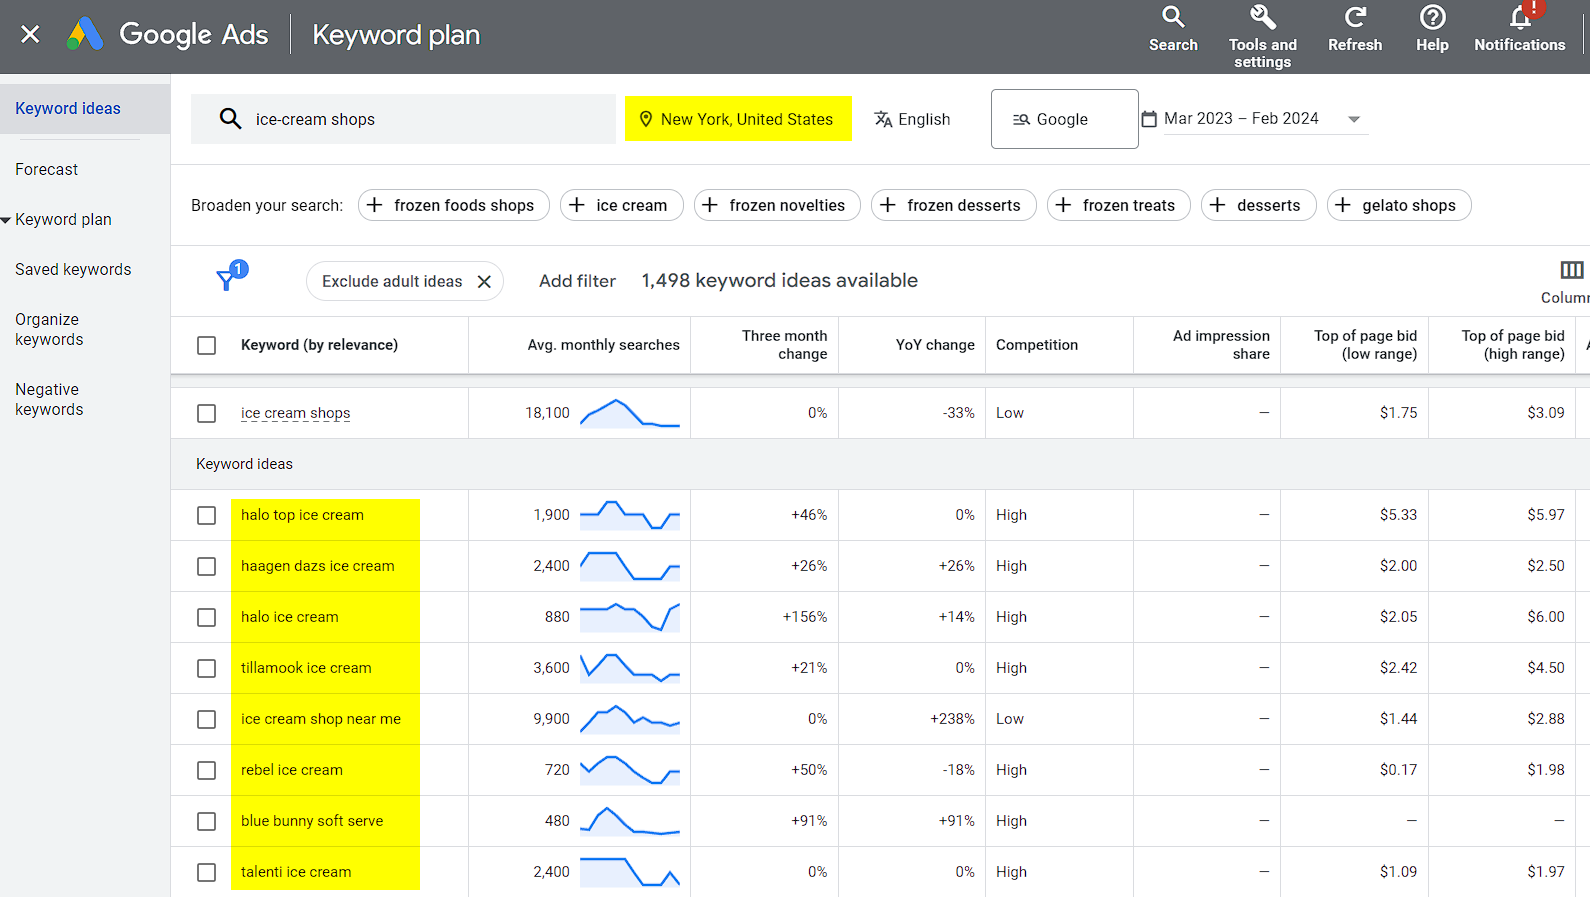Click the ice-cream shops search field
The image size is (1590, 897).
point(403,119)
